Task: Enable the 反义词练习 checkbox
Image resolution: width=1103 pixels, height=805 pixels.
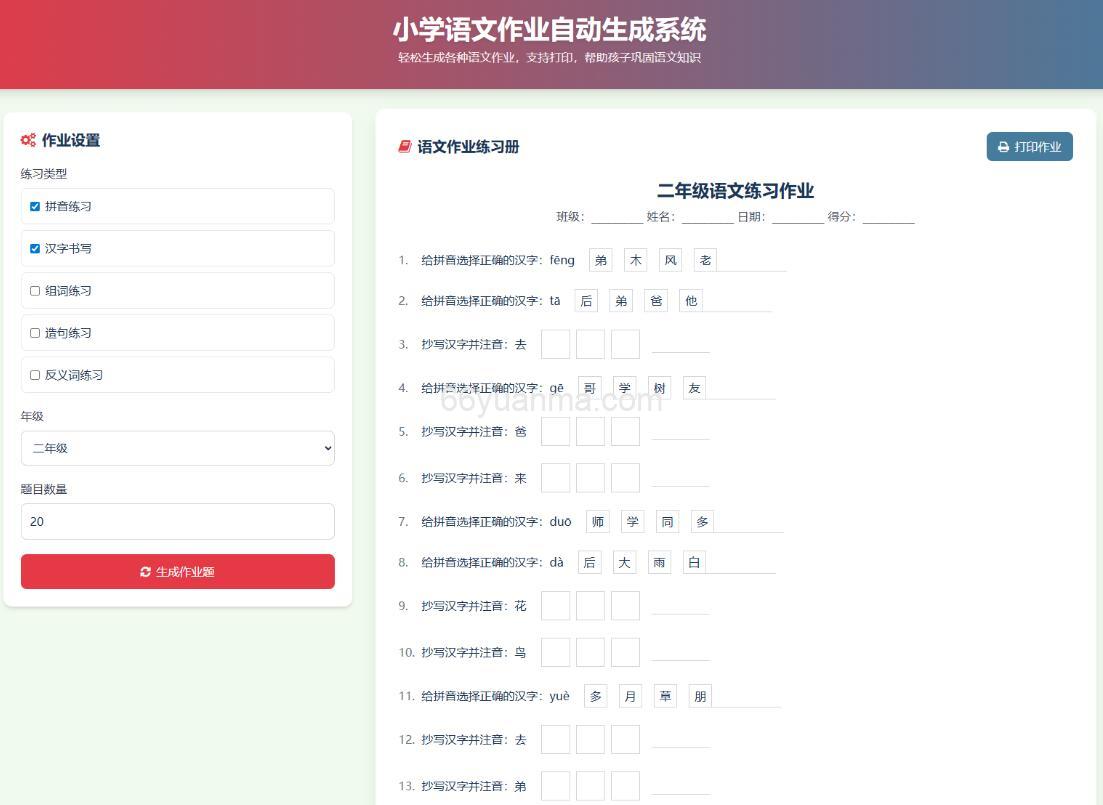Action: [x=33, y=375]
